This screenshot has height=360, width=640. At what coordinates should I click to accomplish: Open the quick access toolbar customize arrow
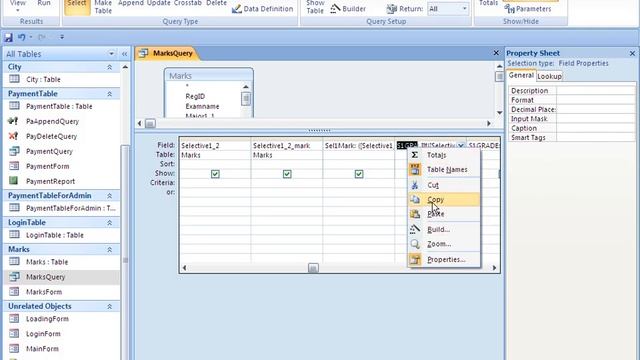tap(62, 37)
